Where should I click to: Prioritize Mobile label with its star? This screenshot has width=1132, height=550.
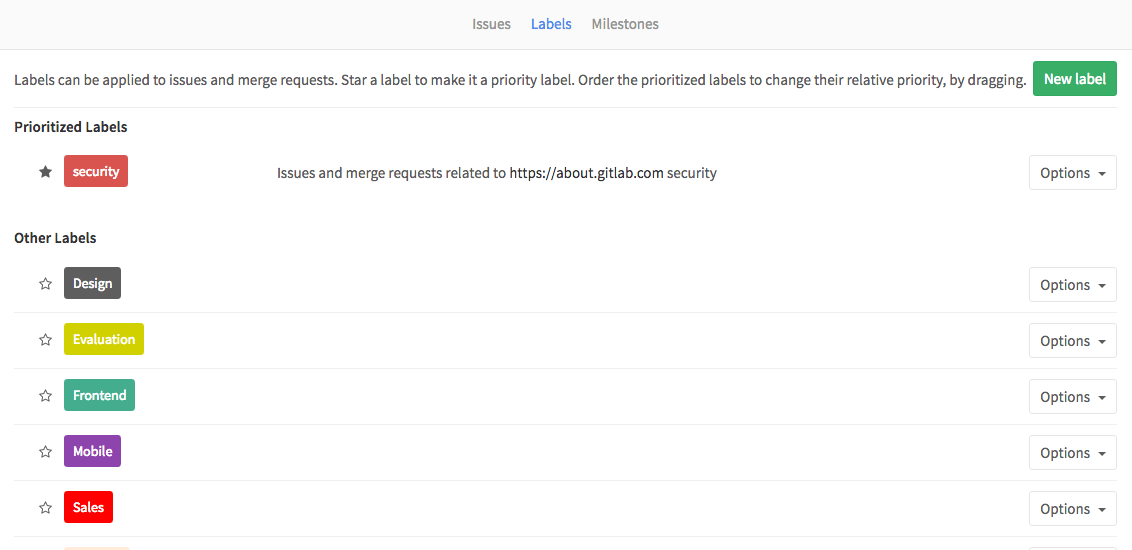coord(45,451)
